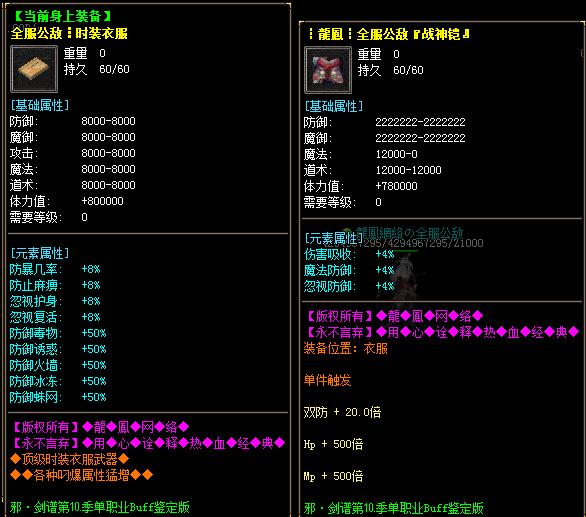The image size is (586, 517).
Task: Click the 防暴几率 +8% attribute row
Action: 55,269
